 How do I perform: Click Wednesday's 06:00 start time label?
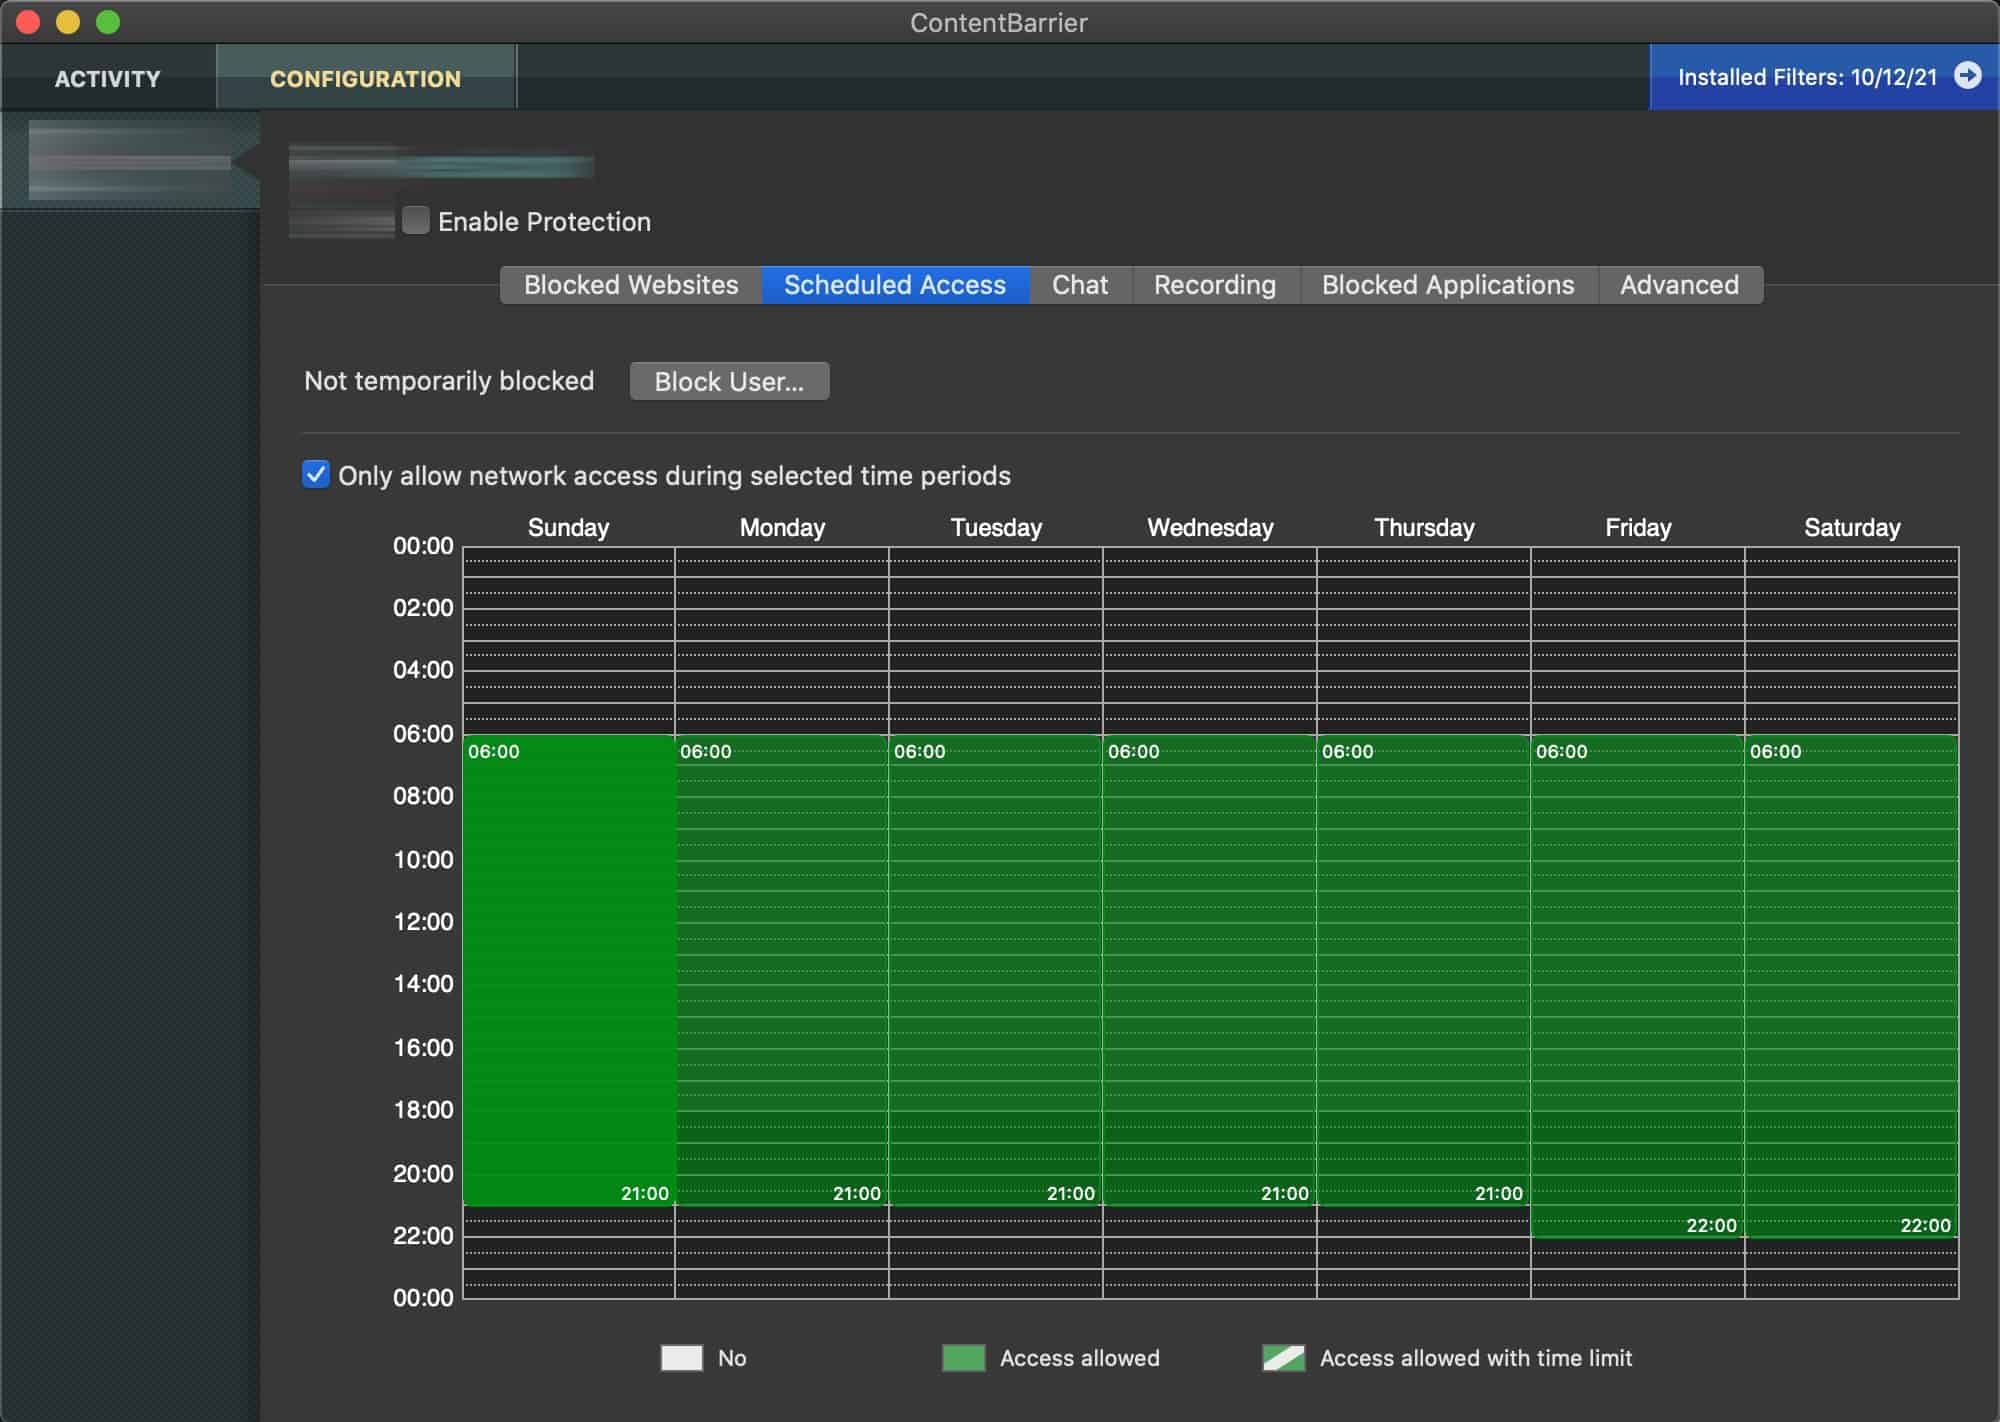click(x=1133, y=751)
